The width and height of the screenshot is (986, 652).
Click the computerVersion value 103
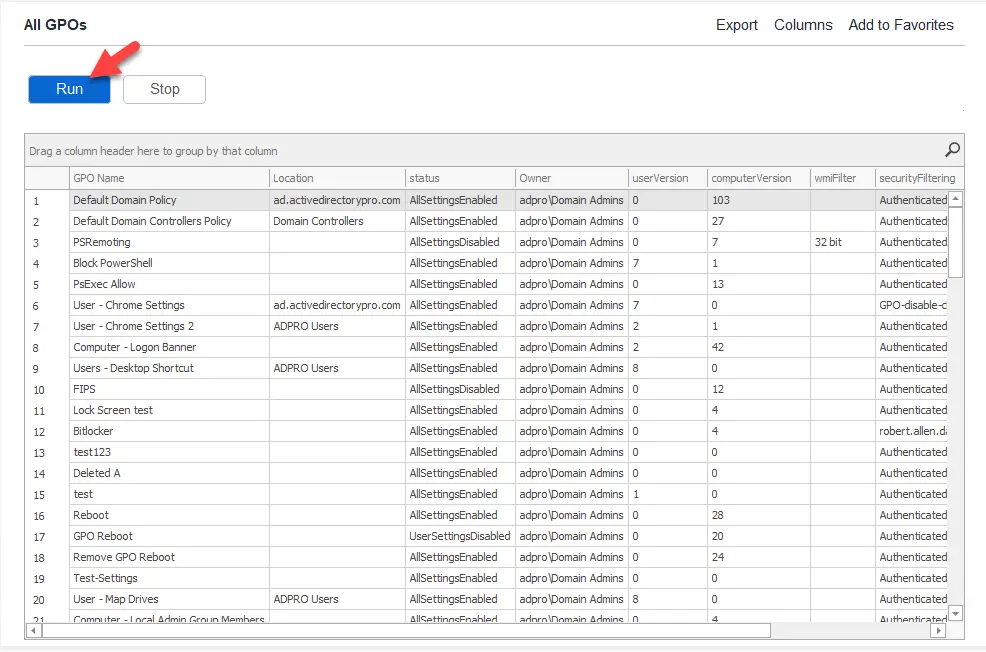758,200
